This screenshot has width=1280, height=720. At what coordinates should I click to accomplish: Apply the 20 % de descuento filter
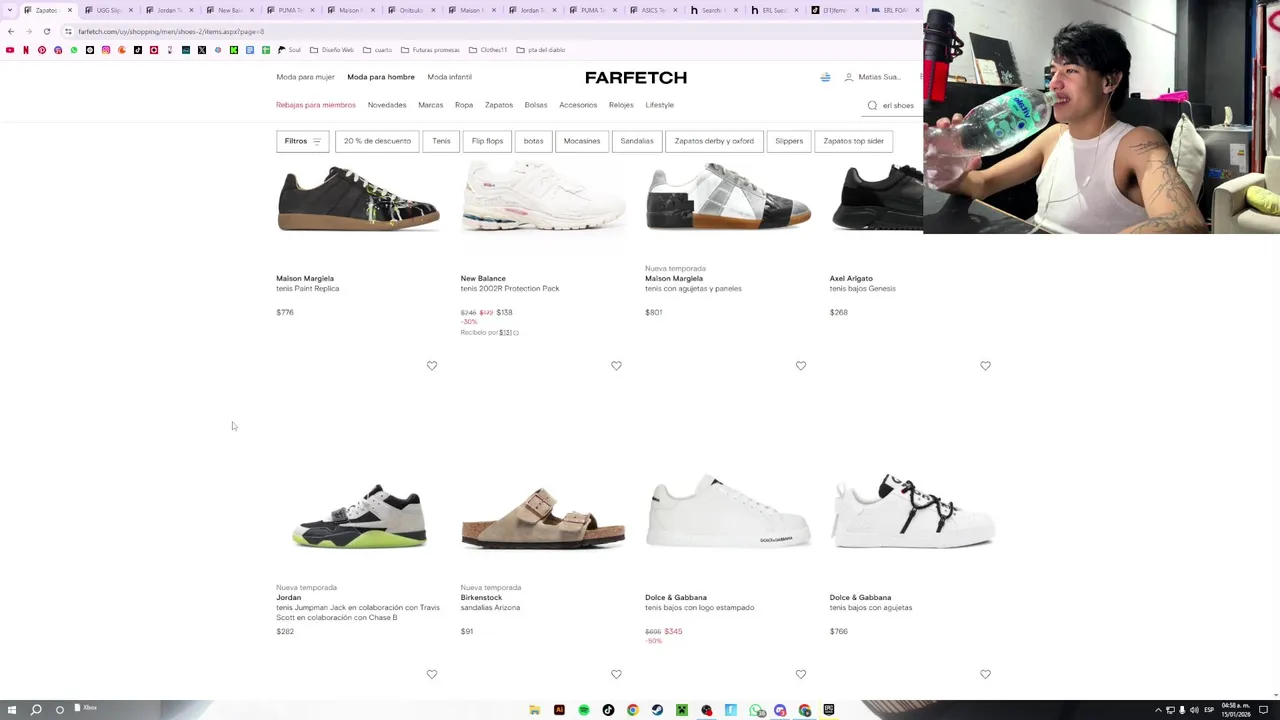tap(377, 141)
